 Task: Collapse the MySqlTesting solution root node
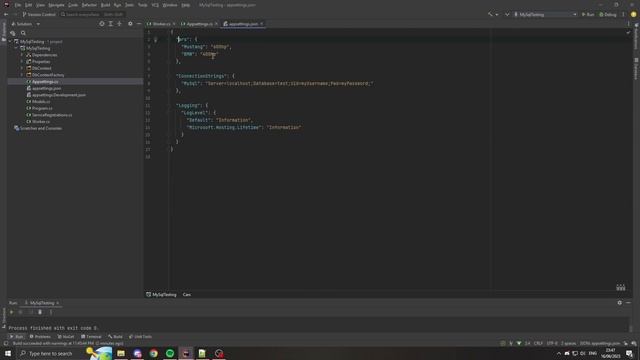point(10,42)
